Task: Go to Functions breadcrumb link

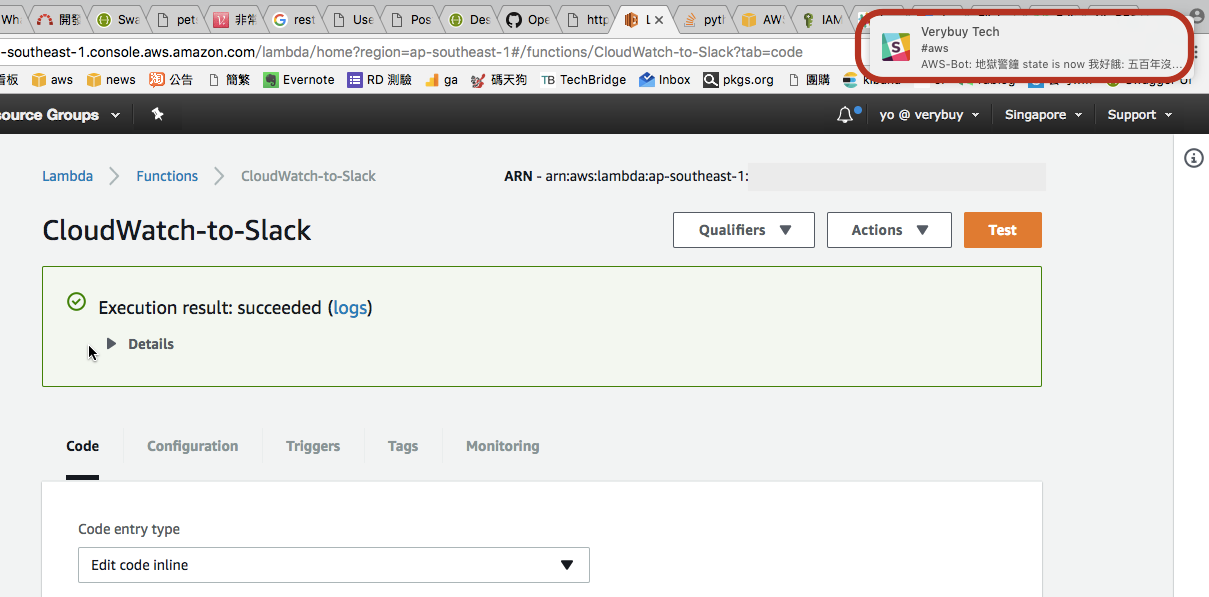Action: (x=167, y=176)
